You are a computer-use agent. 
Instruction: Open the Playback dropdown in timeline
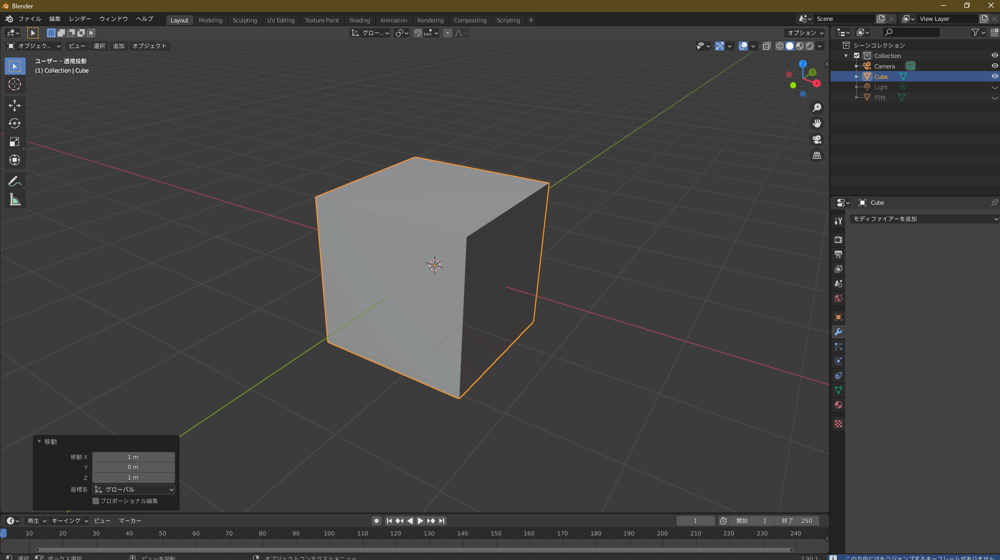tap(36, 521)
